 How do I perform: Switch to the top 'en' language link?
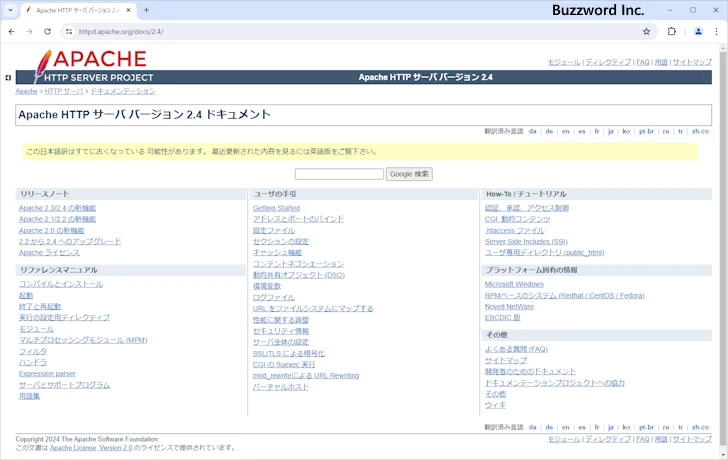pos(565,131)
